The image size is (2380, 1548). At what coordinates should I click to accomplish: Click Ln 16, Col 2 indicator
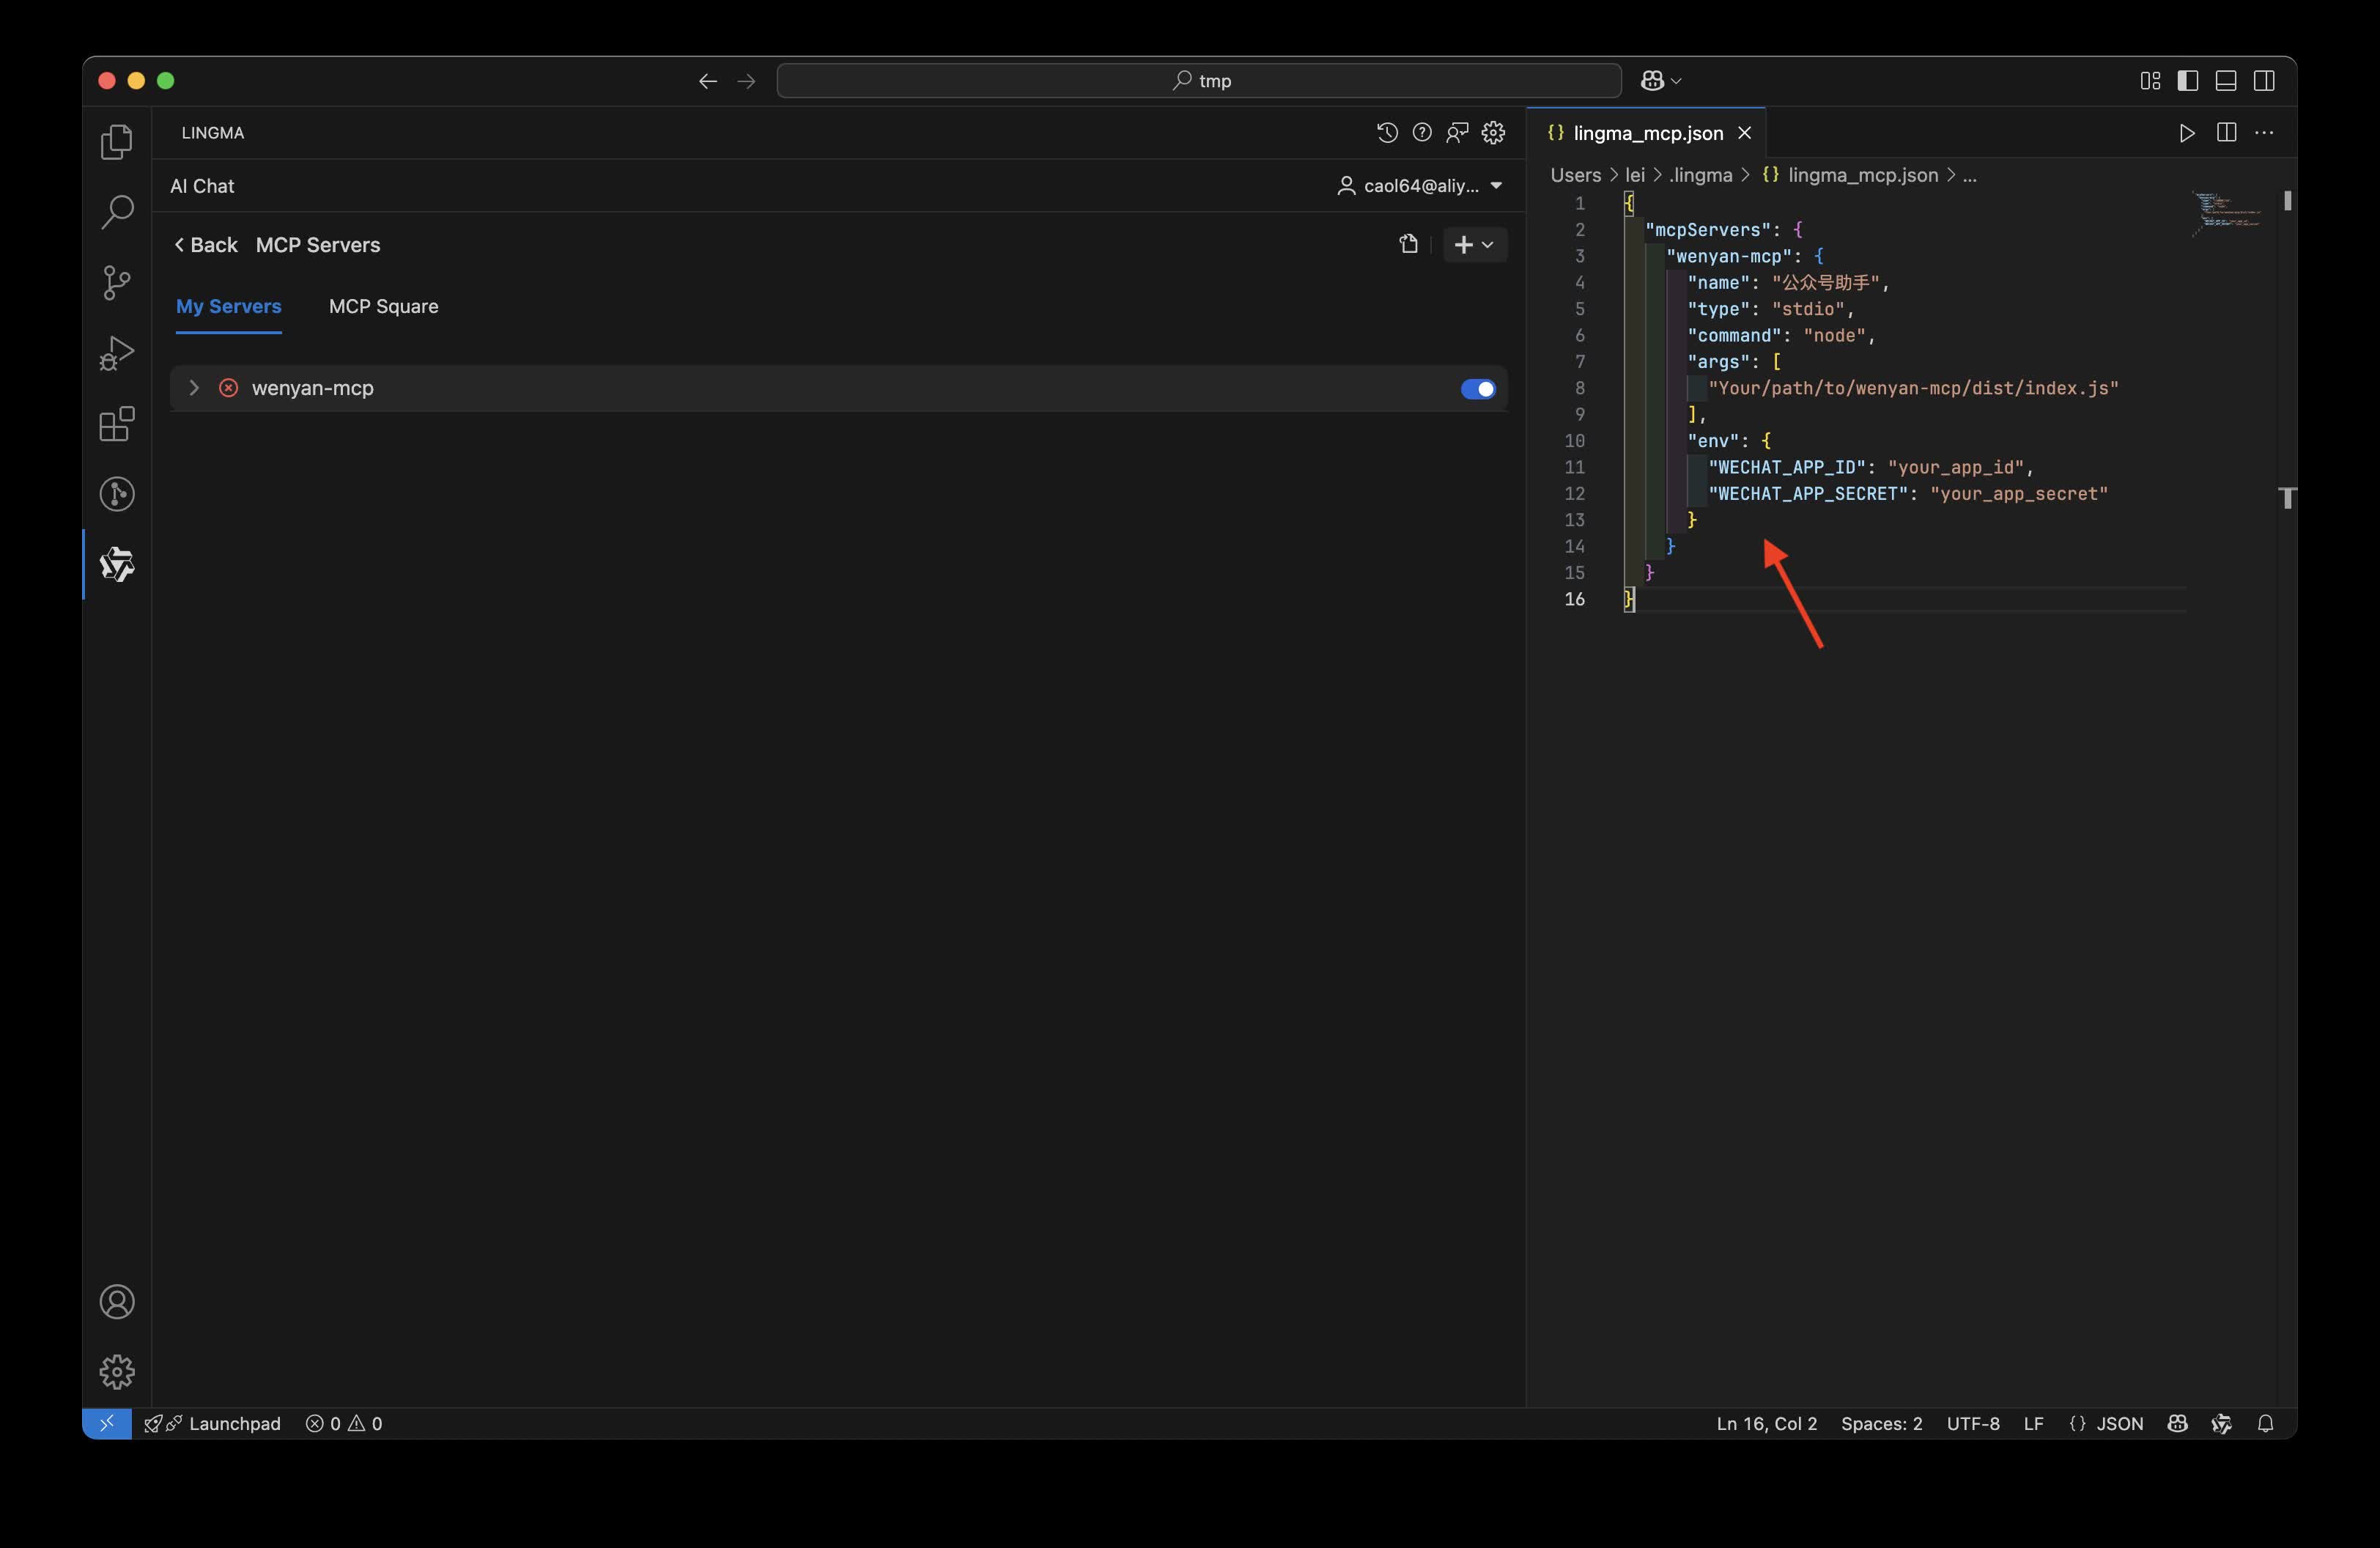tap(1767, 1423)
